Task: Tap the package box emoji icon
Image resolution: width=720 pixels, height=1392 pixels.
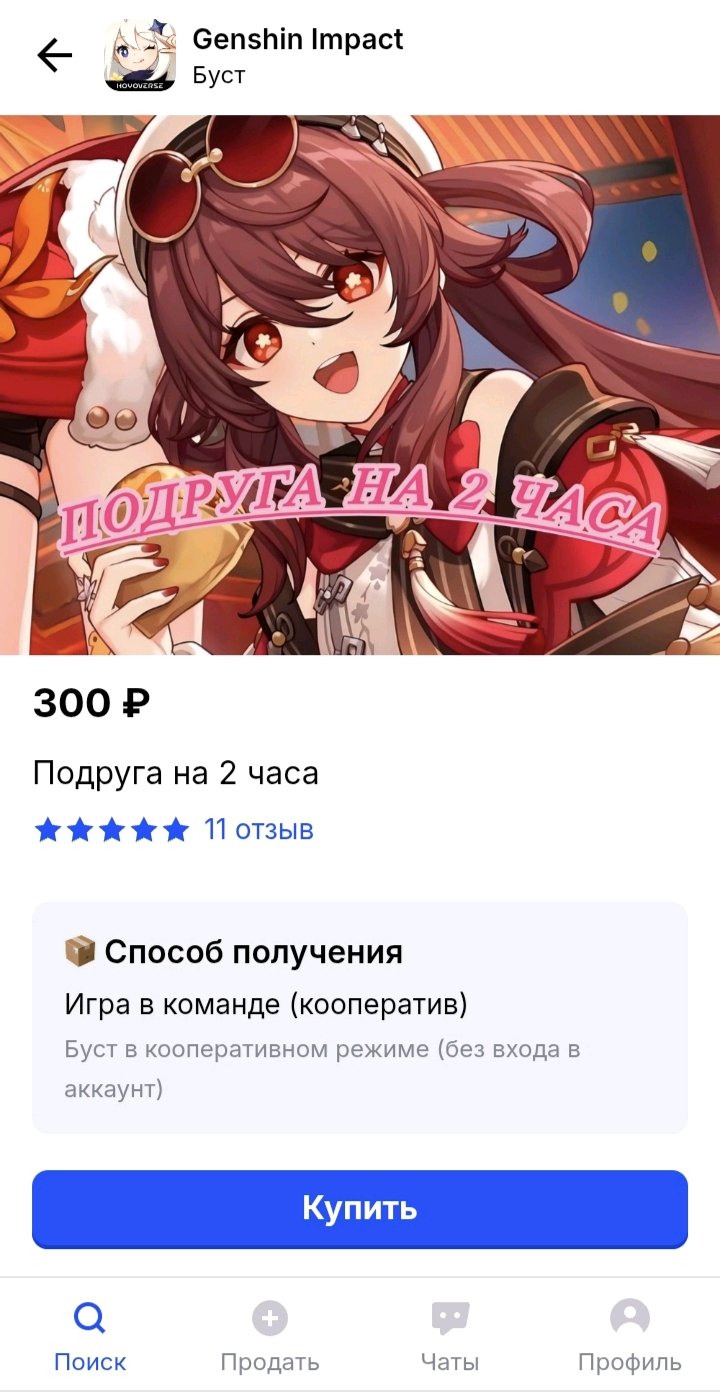Action: 80,951
